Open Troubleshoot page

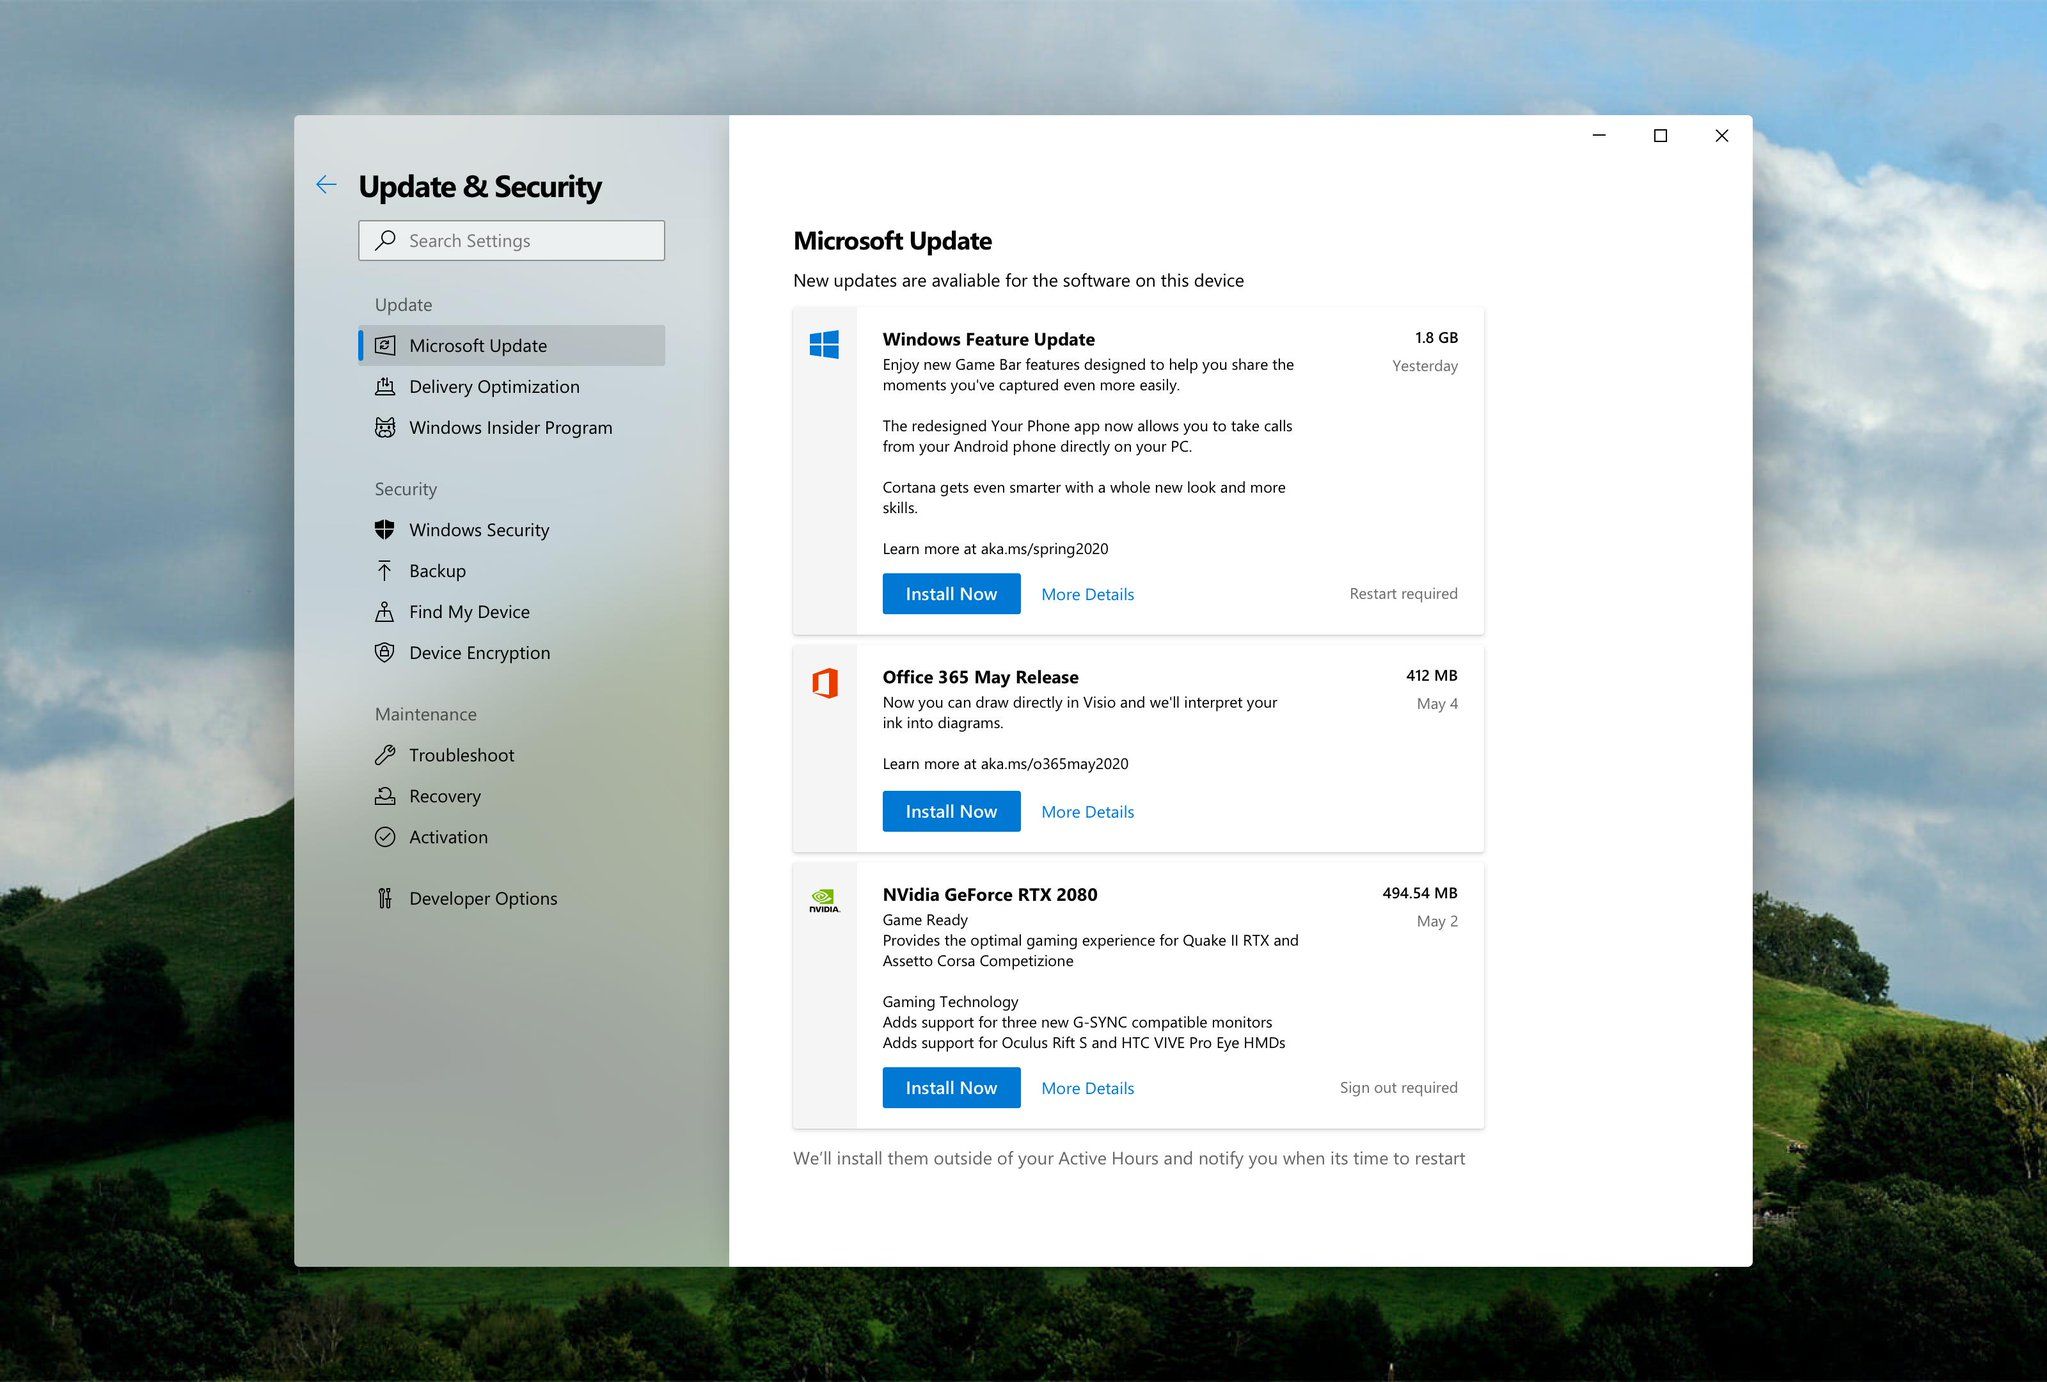coord(512,755)
